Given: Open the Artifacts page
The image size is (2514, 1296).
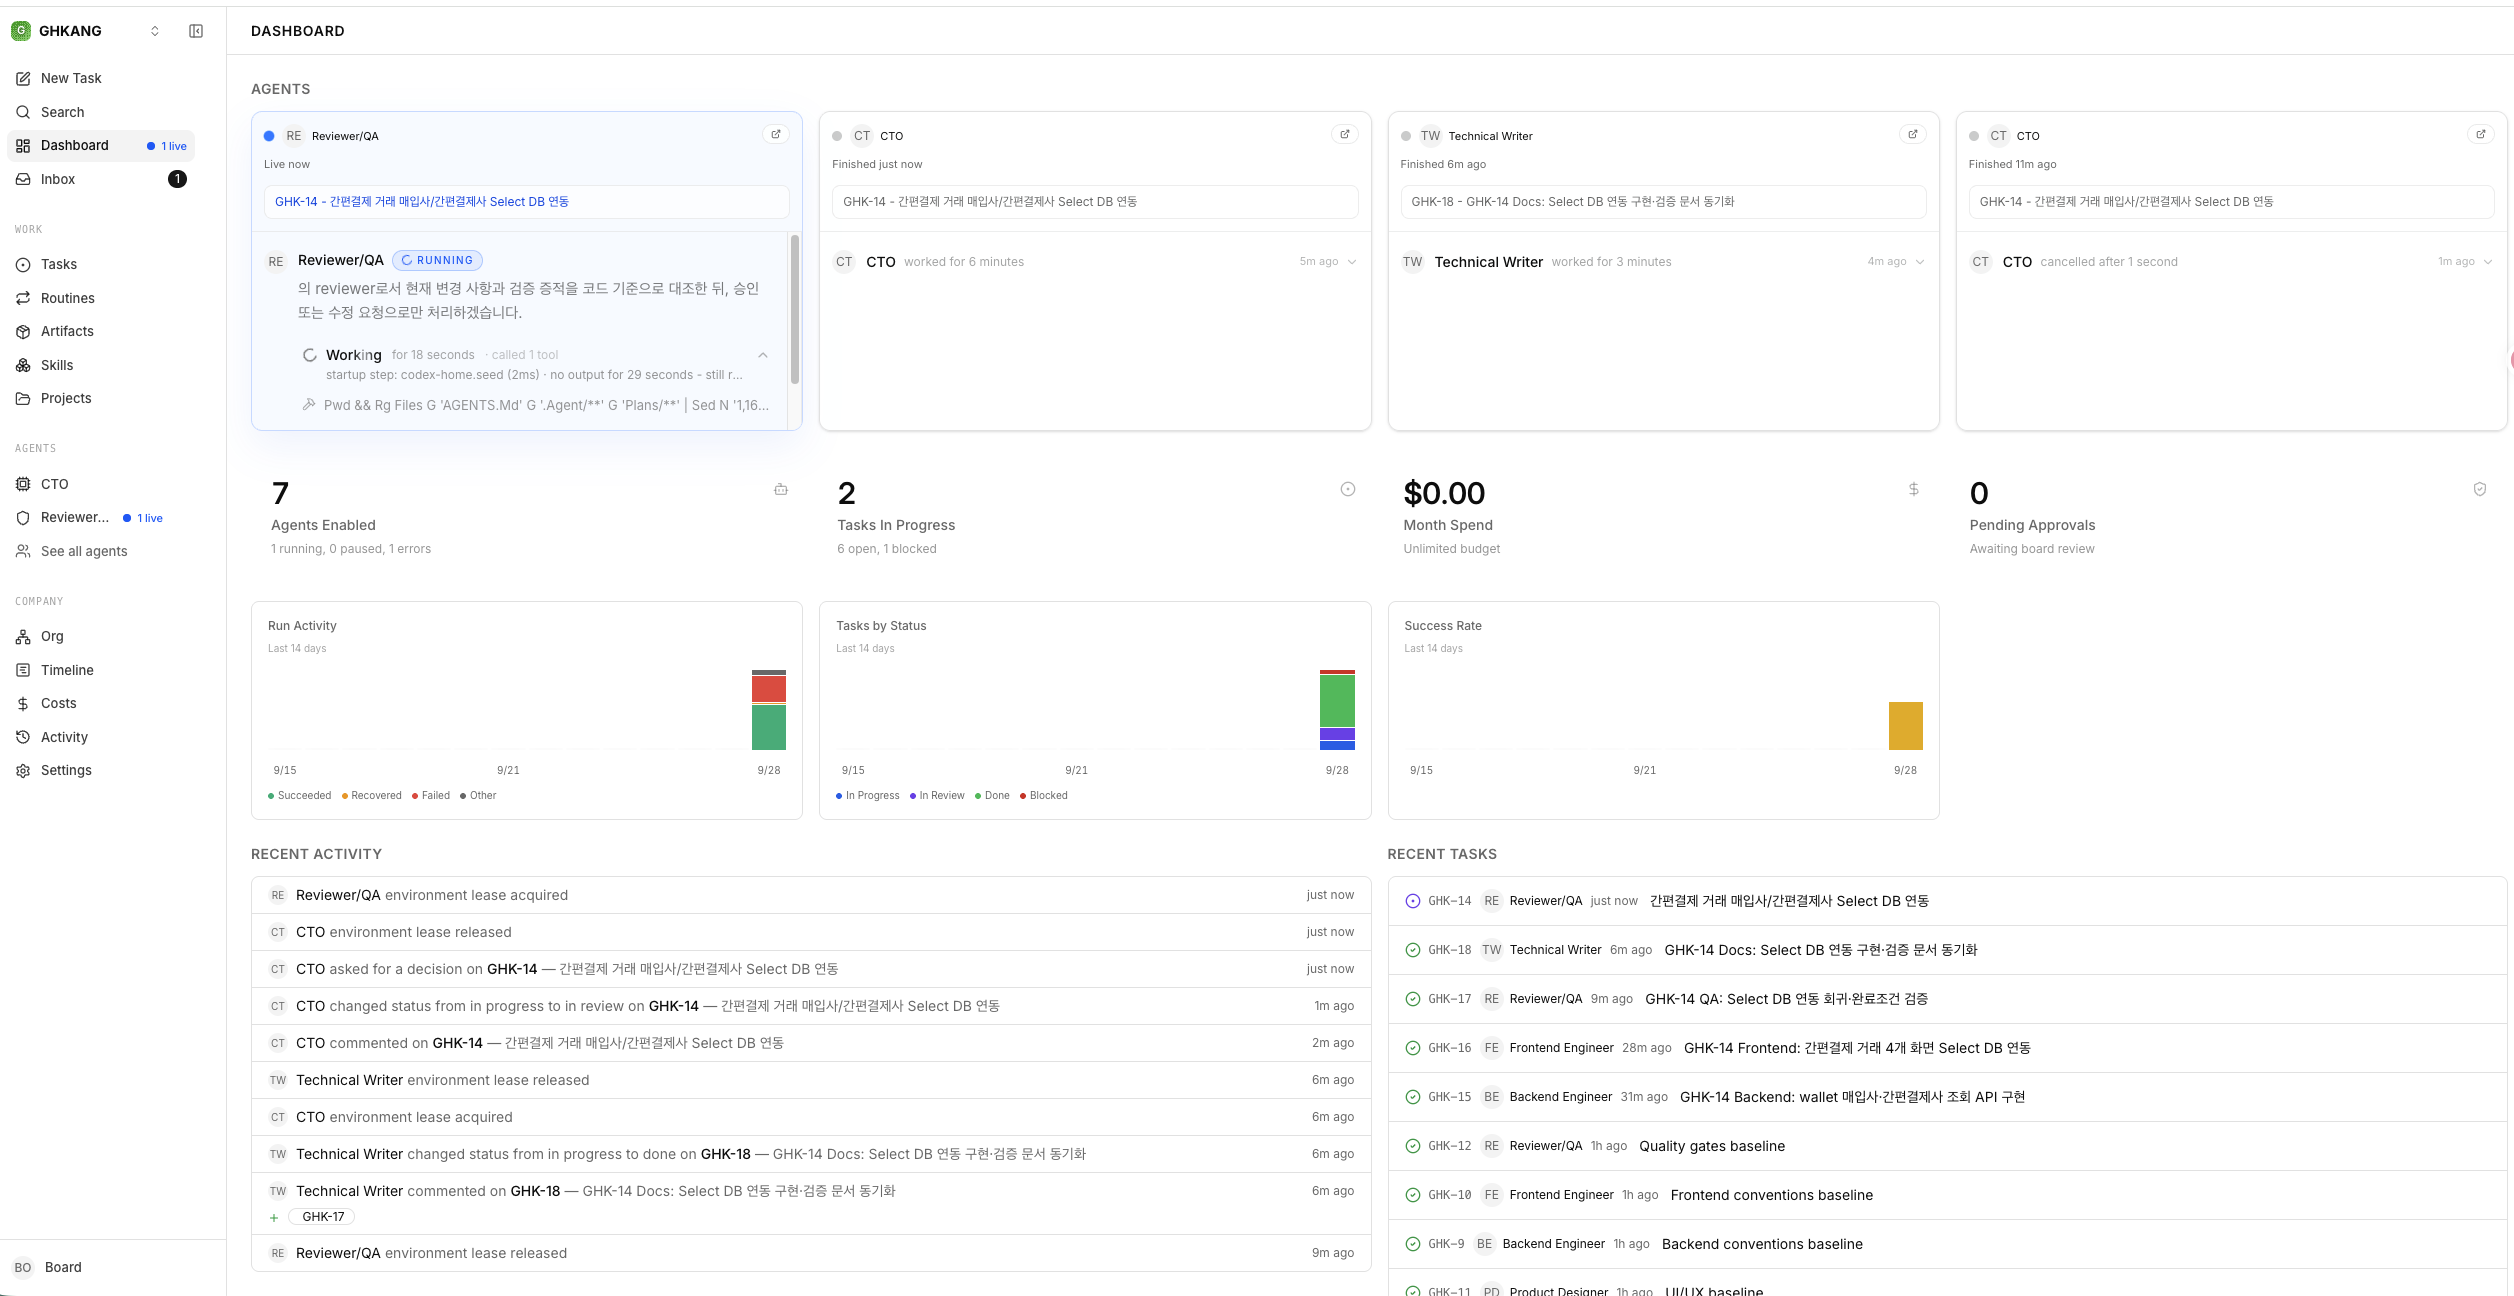Looking at the screenshot, I should [x=100, y=331].
